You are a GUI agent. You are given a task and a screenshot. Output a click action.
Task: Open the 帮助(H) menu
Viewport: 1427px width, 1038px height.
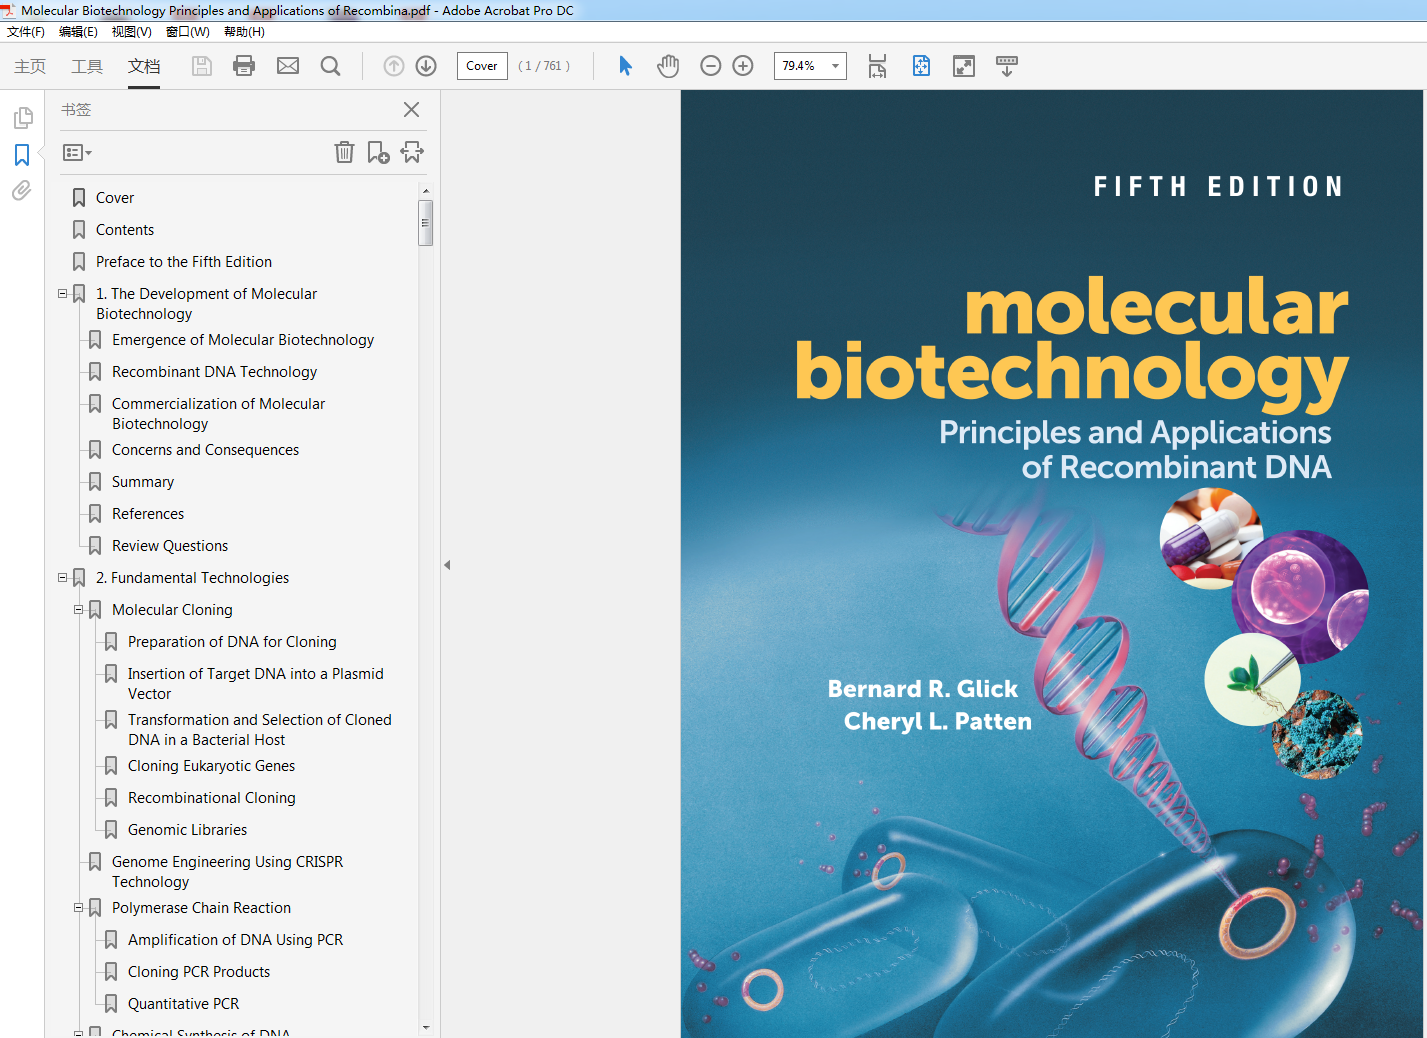pos(244,32)
